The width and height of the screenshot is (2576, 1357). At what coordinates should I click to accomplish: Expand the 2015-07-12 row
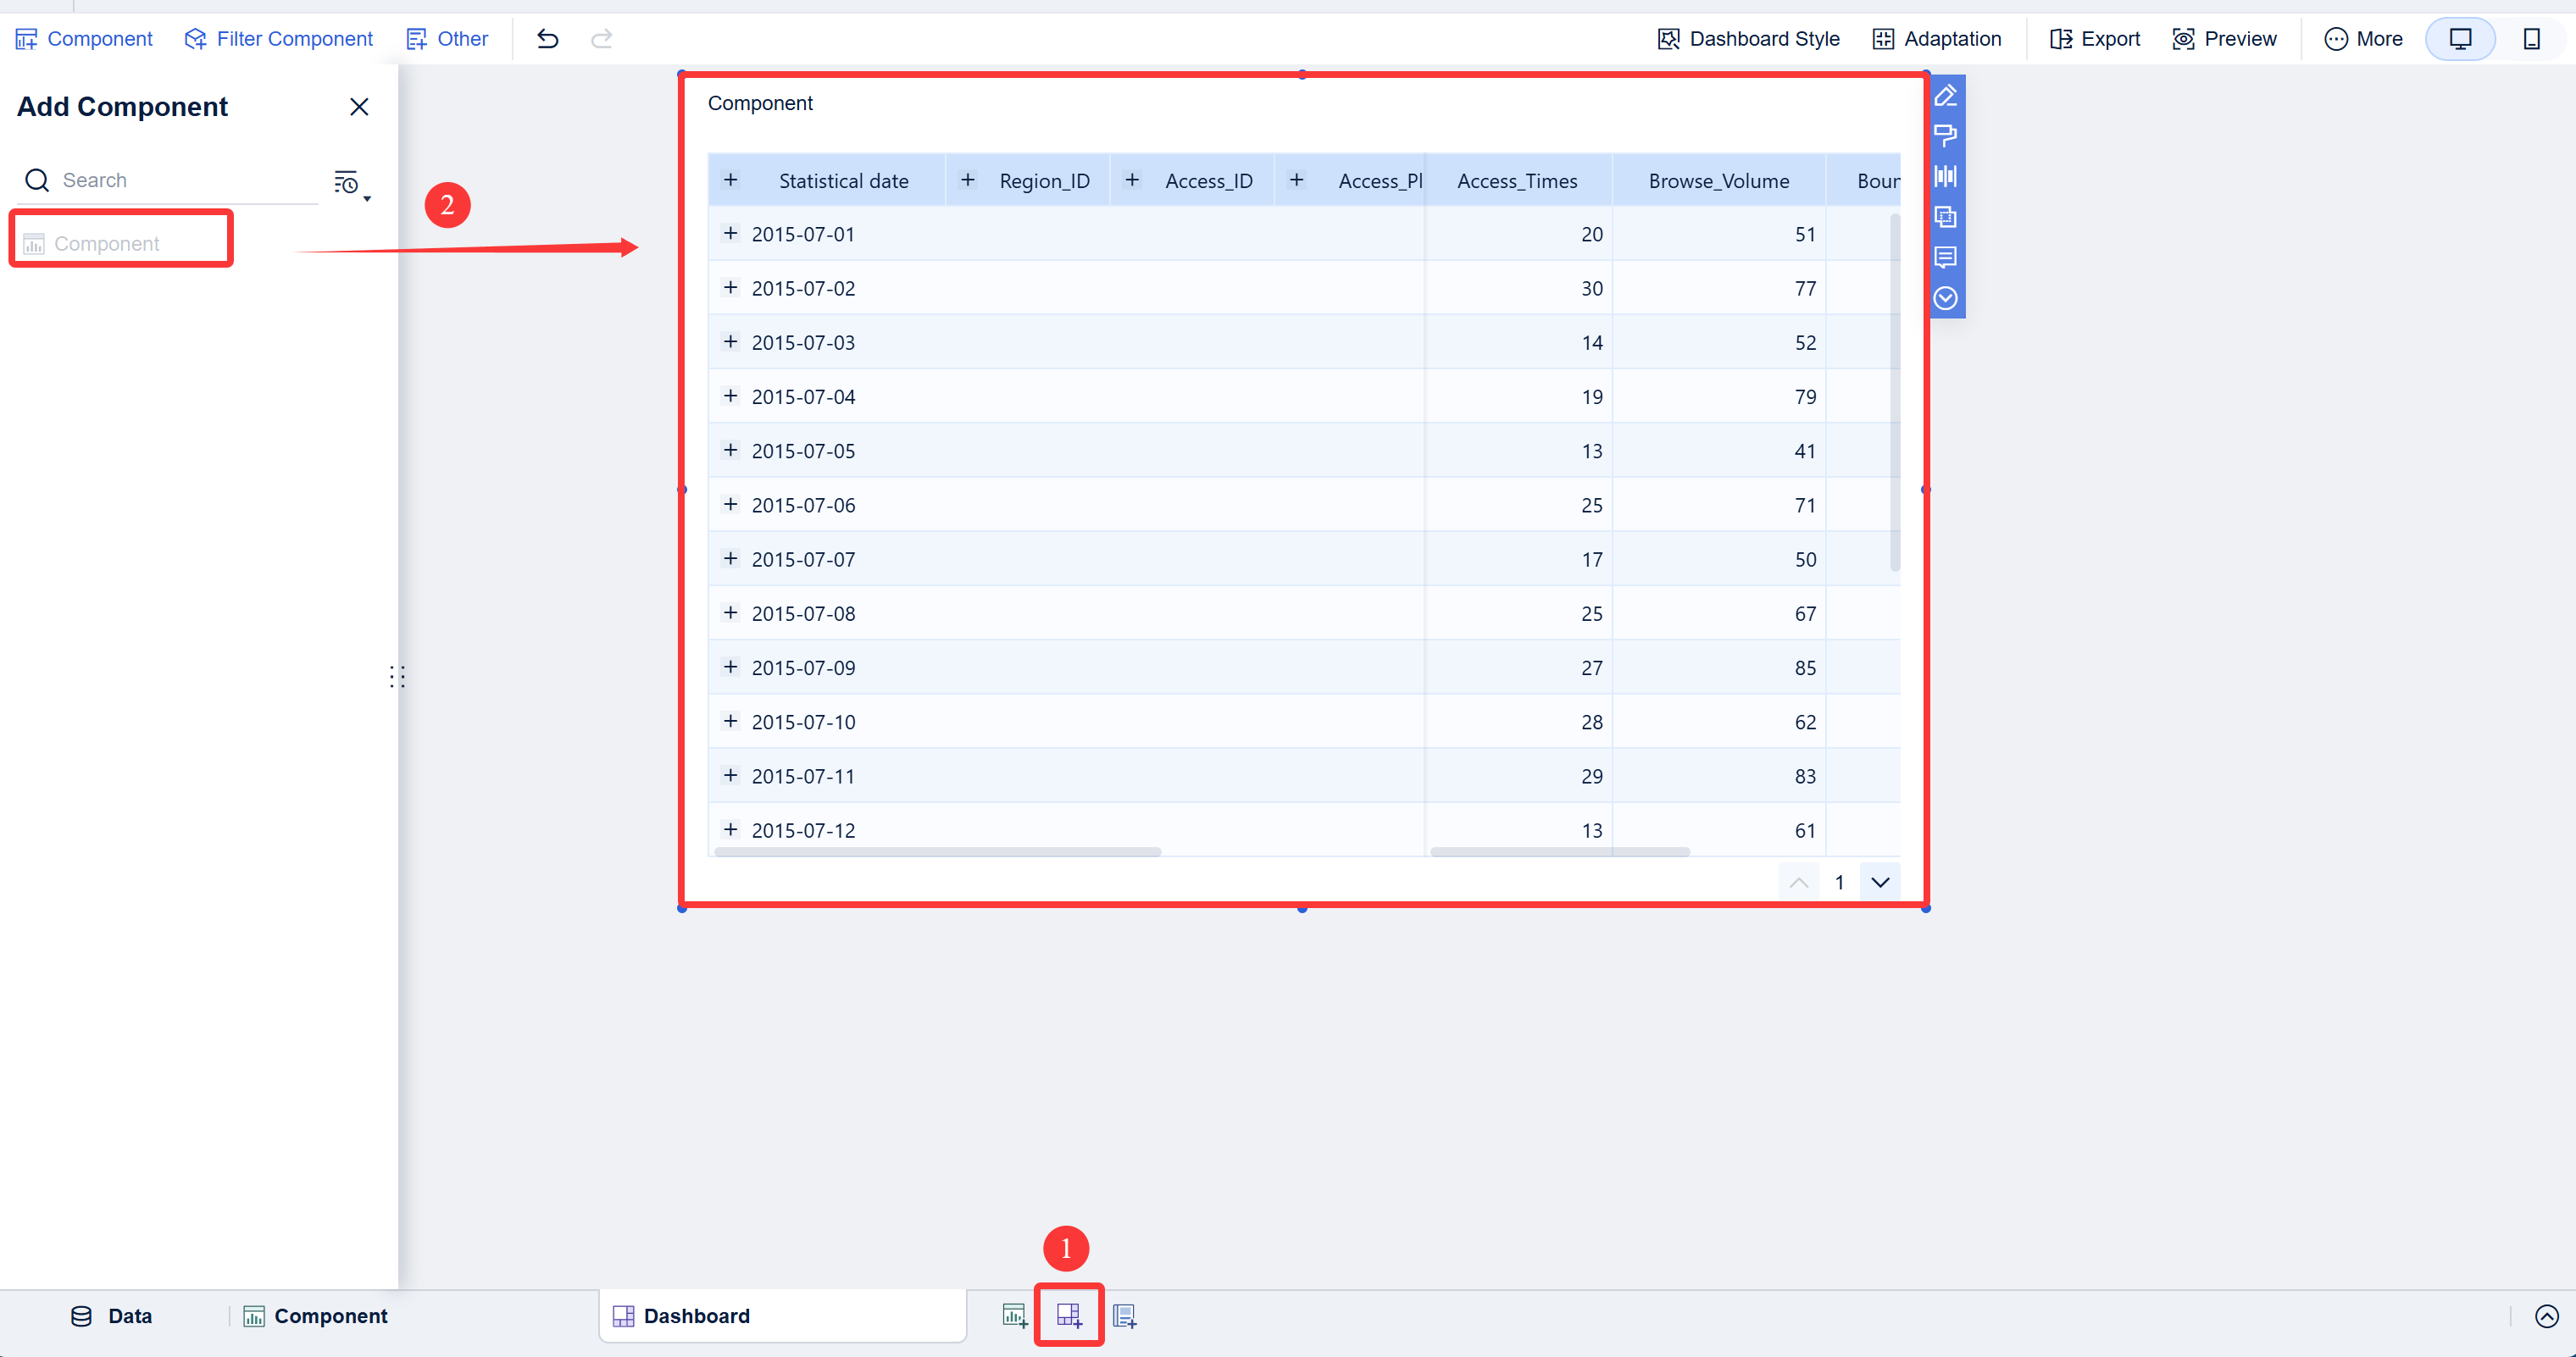[731, 829]
